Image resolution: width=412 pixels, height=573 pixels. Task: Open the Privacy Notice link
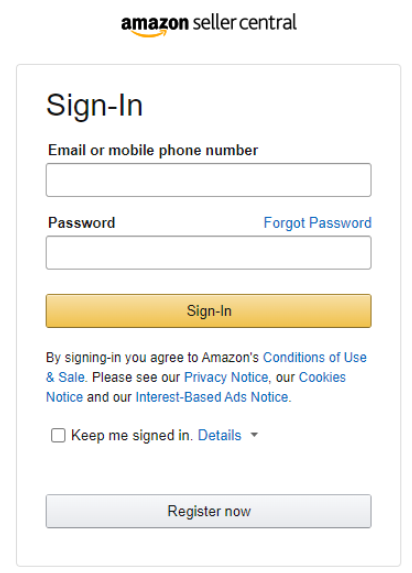226,377
